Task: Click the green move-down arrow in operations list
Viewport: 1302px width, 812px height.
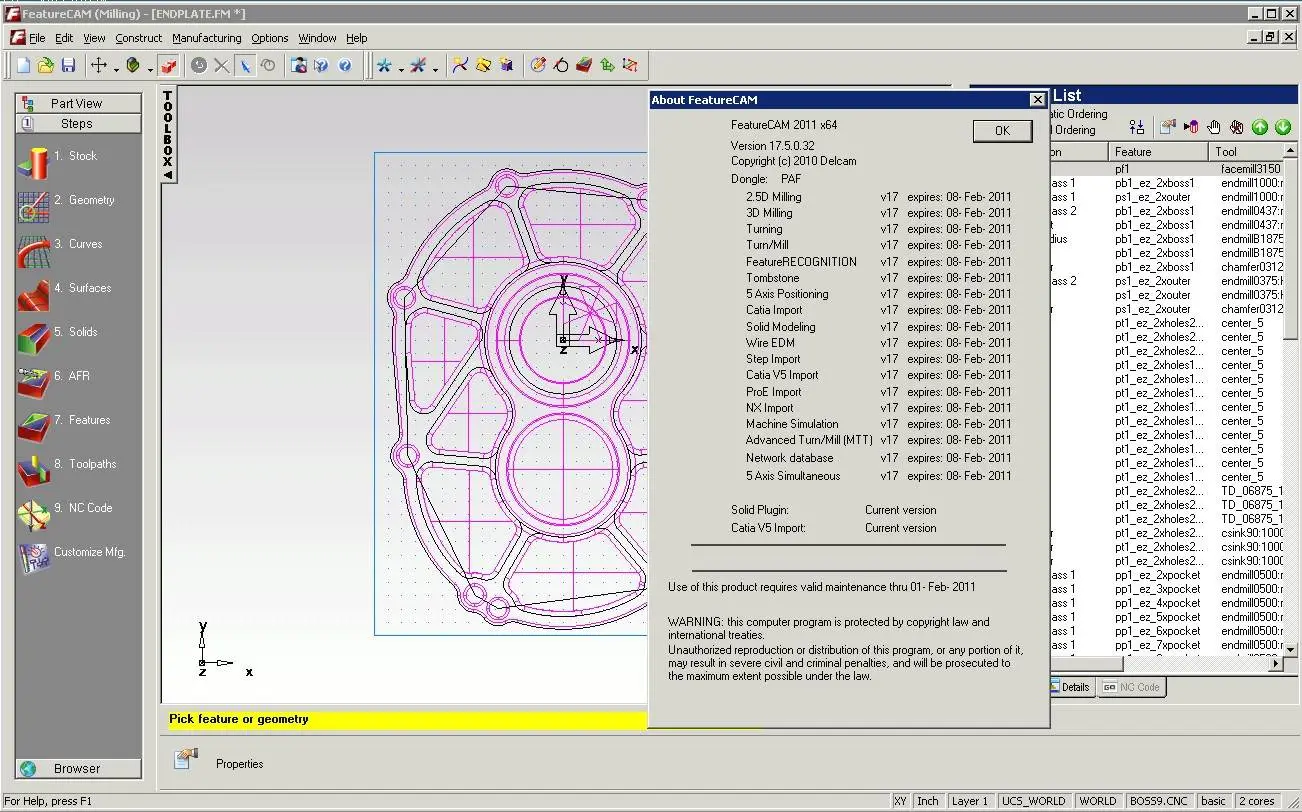Action: 1282,127
